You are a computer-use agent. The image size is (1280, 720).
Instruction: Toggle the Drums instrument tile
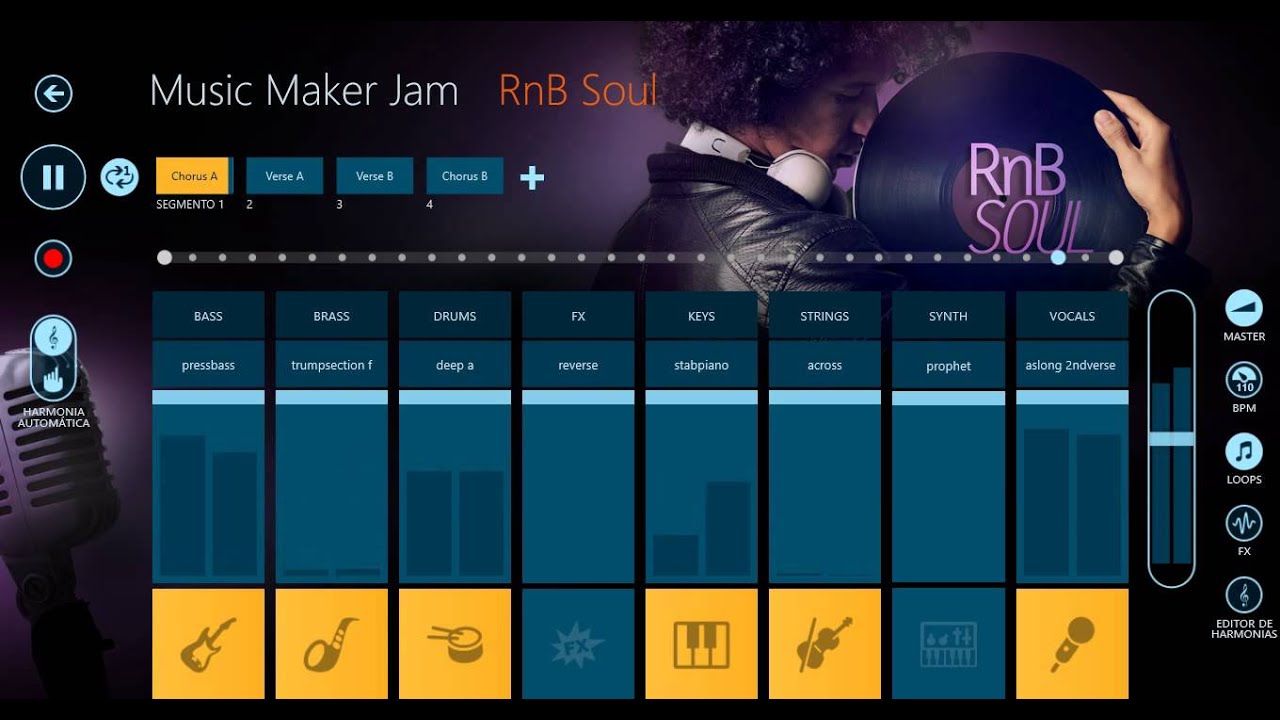pyautogui.click(x=455, y=643)
